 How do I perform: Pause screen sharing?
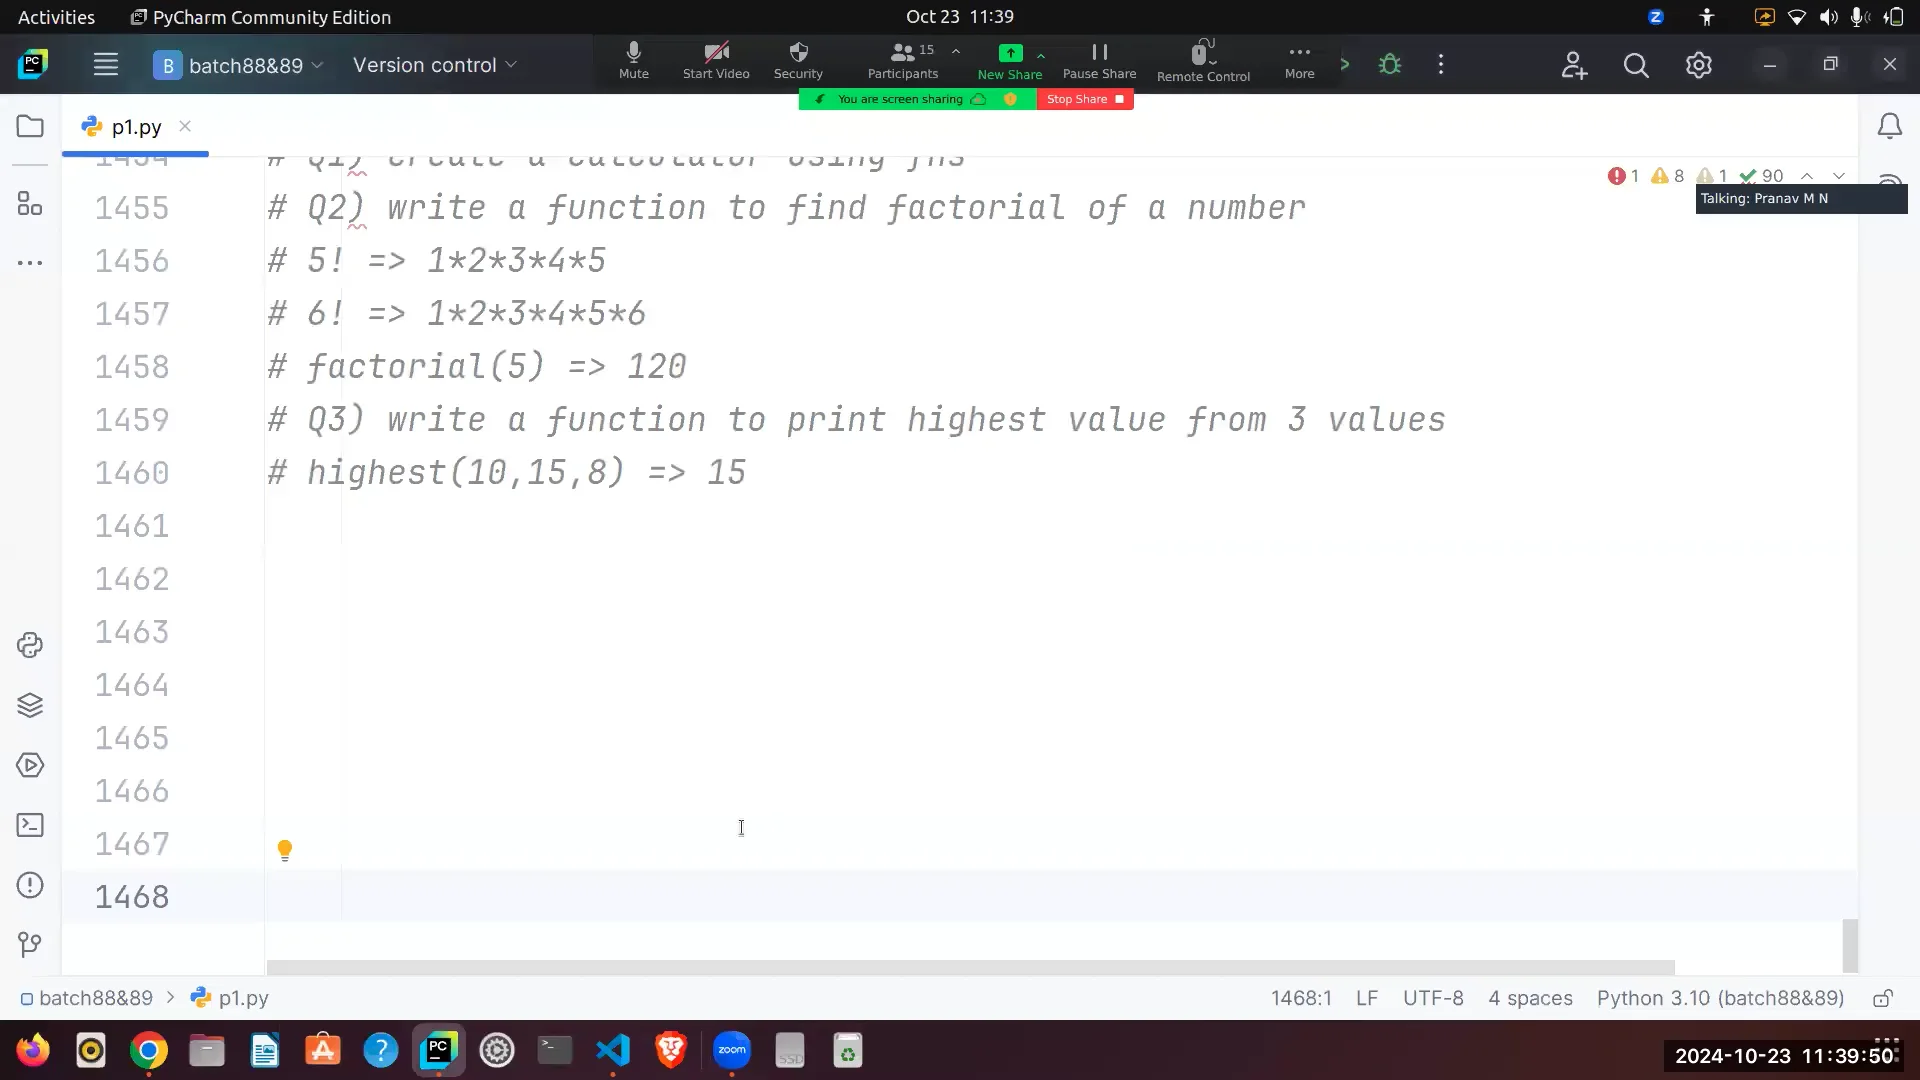pos(1099,60)
